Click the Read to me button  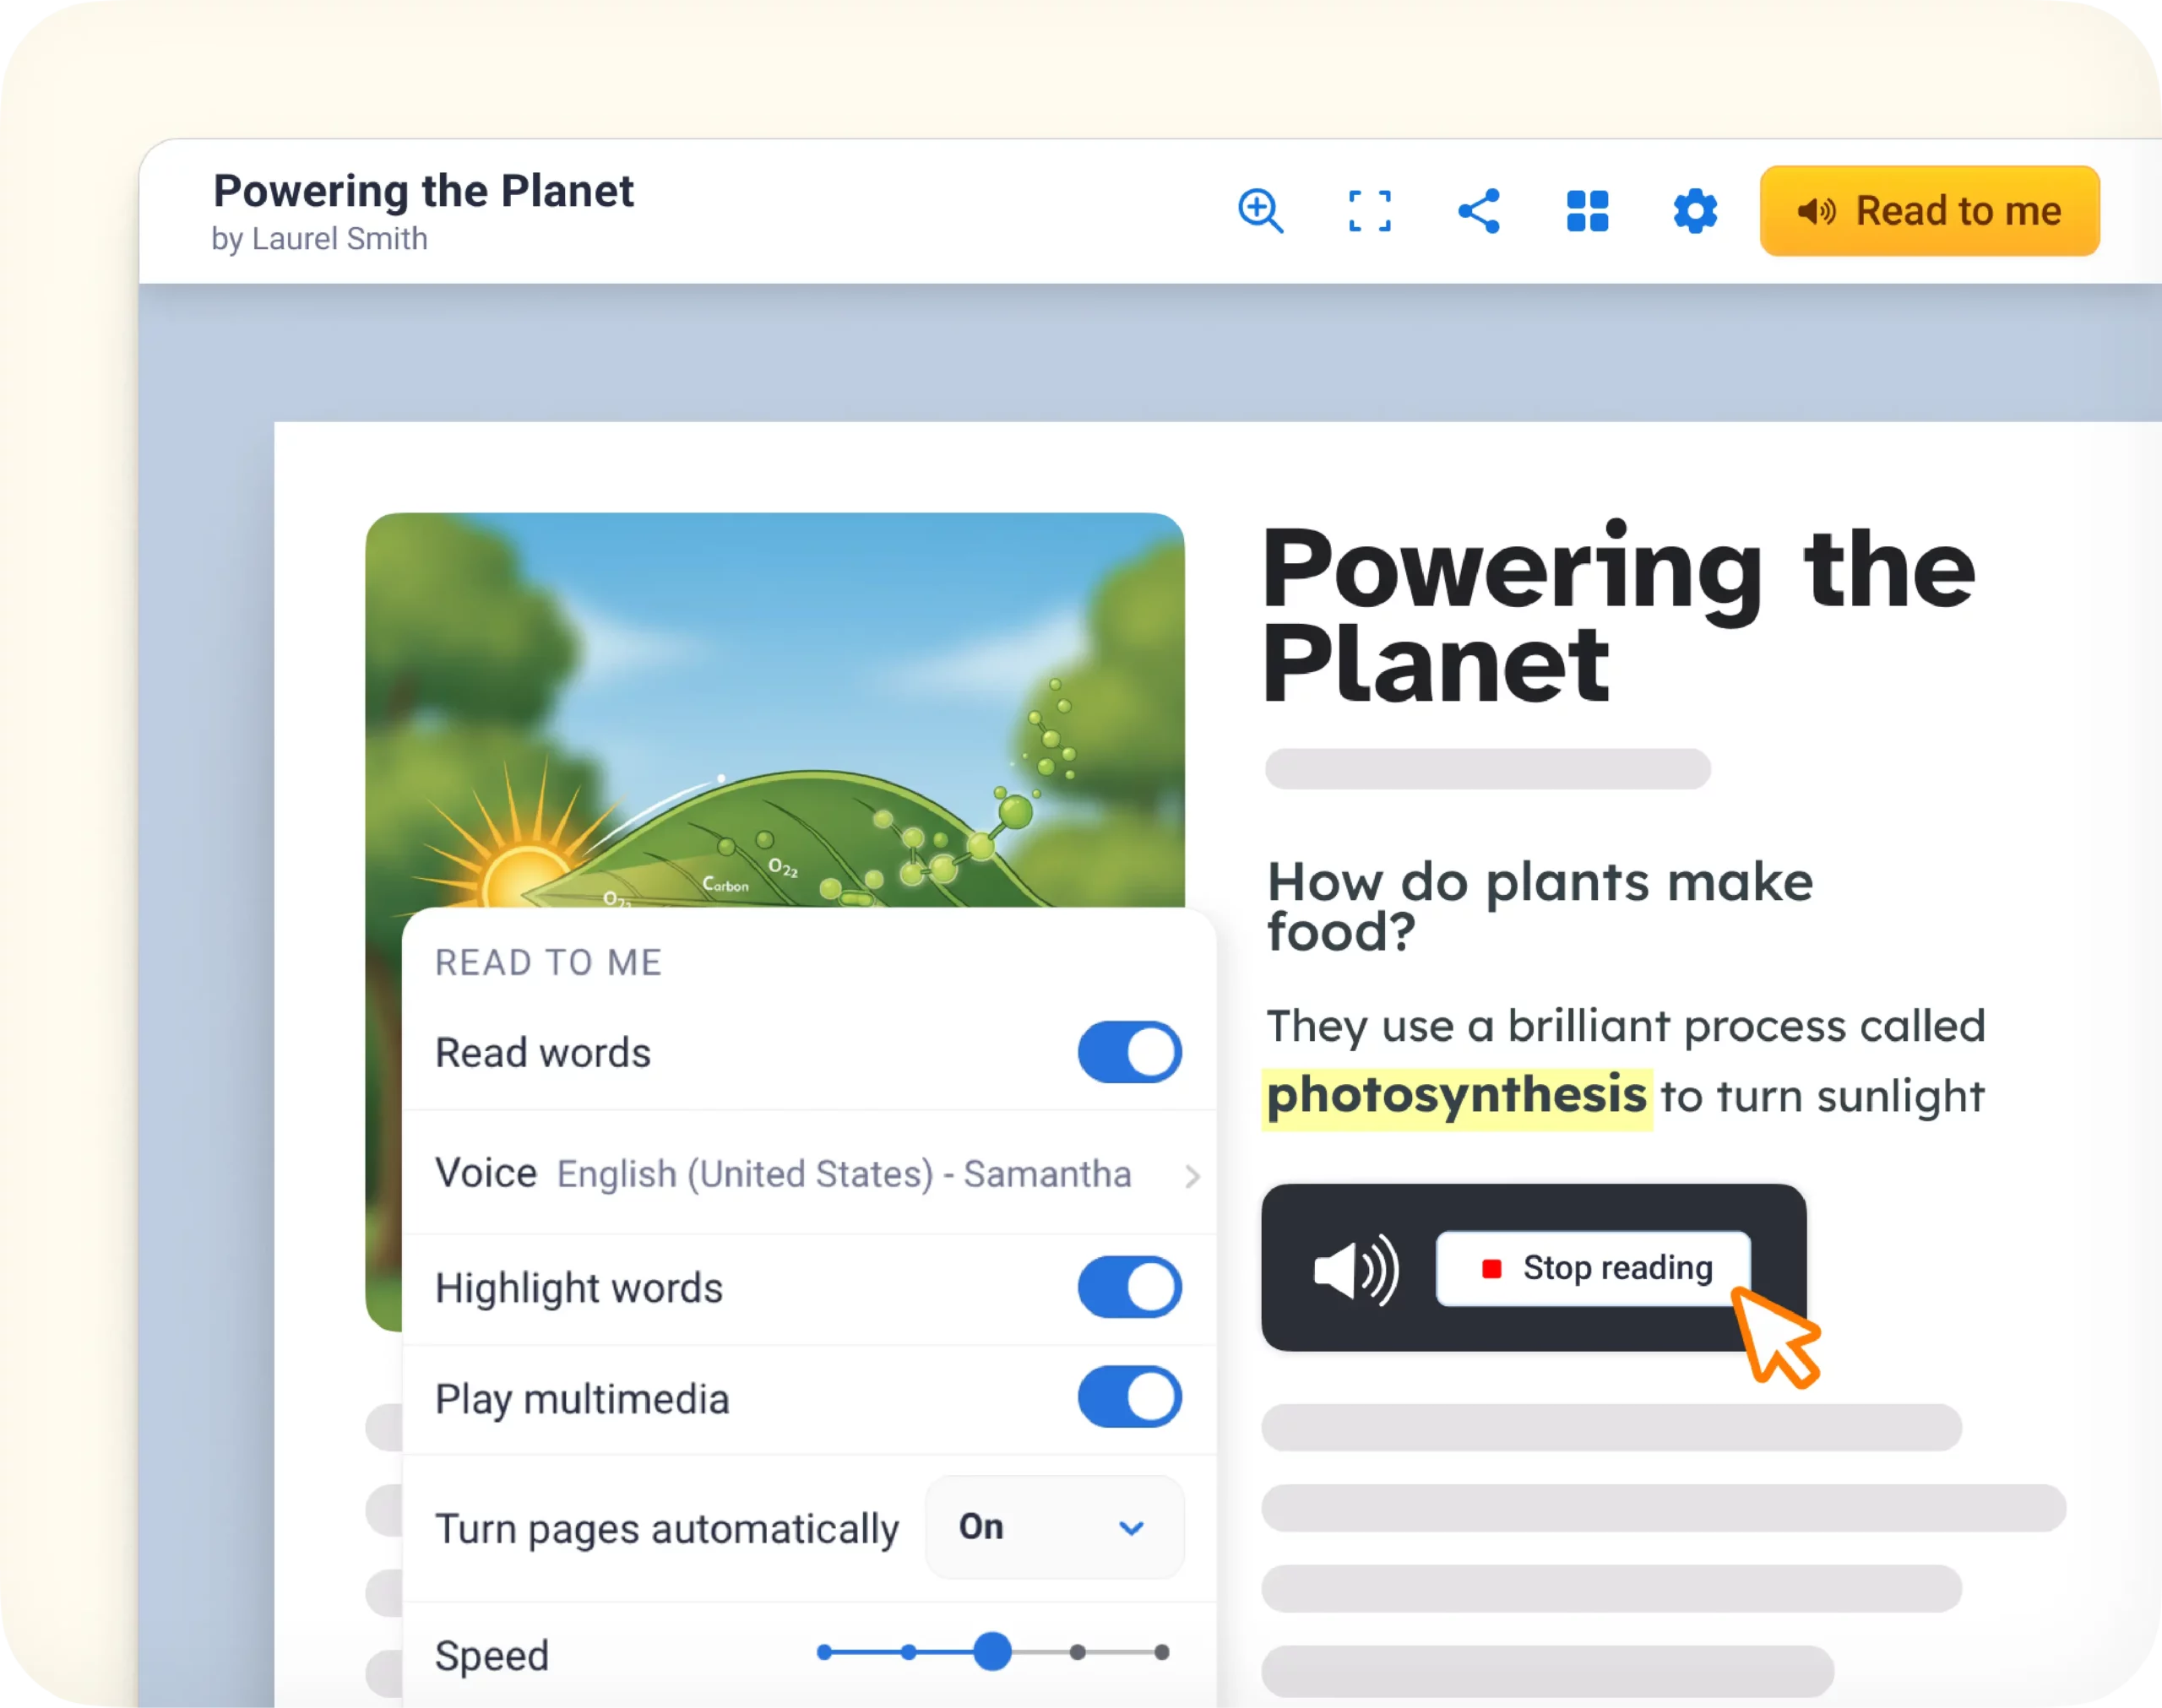coord(1929,211)
